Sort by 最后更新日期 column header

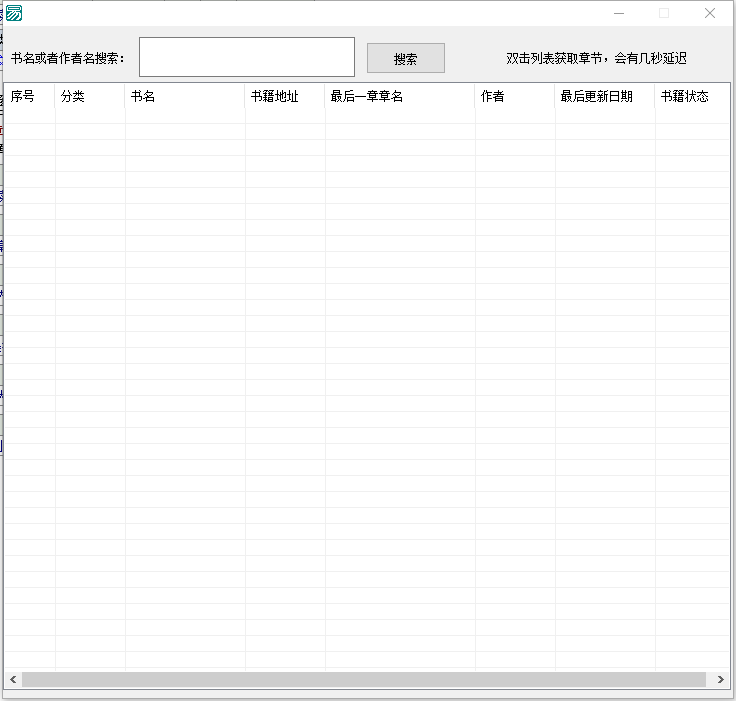(x=605, y=96)
